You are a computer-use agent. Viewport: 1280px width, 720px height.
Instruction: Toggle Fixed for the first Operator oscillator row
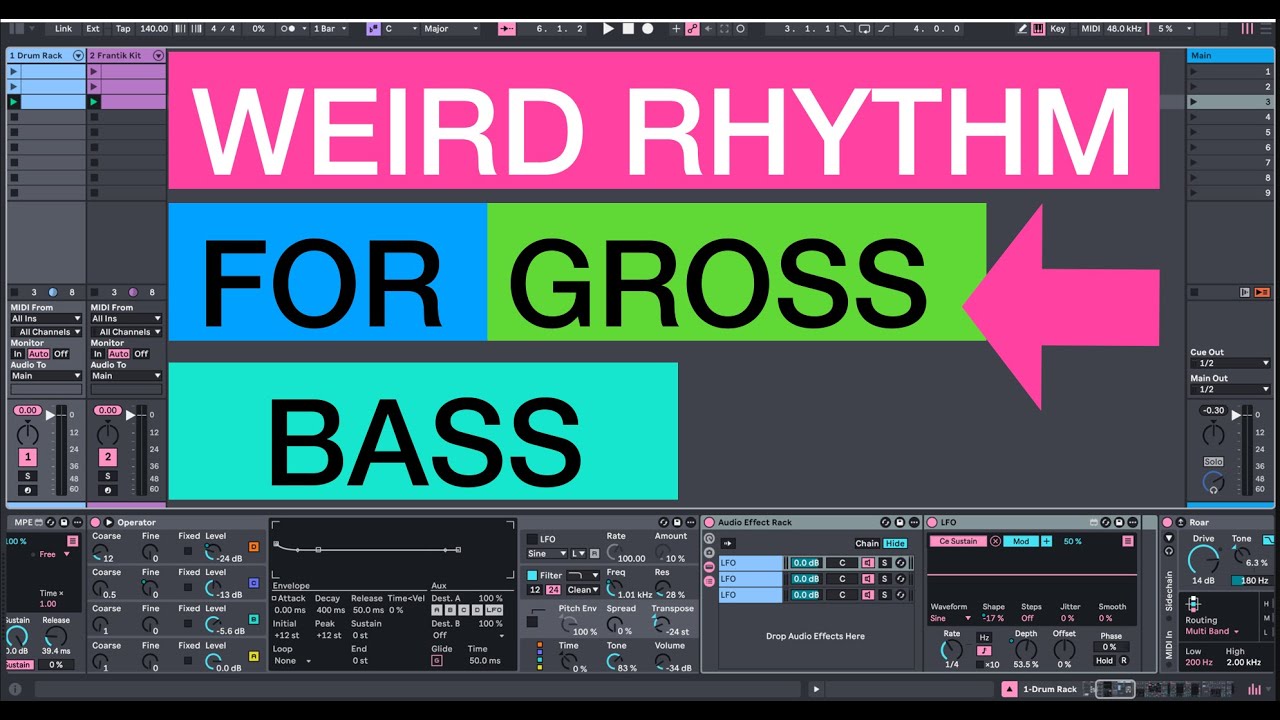point(188,551)
